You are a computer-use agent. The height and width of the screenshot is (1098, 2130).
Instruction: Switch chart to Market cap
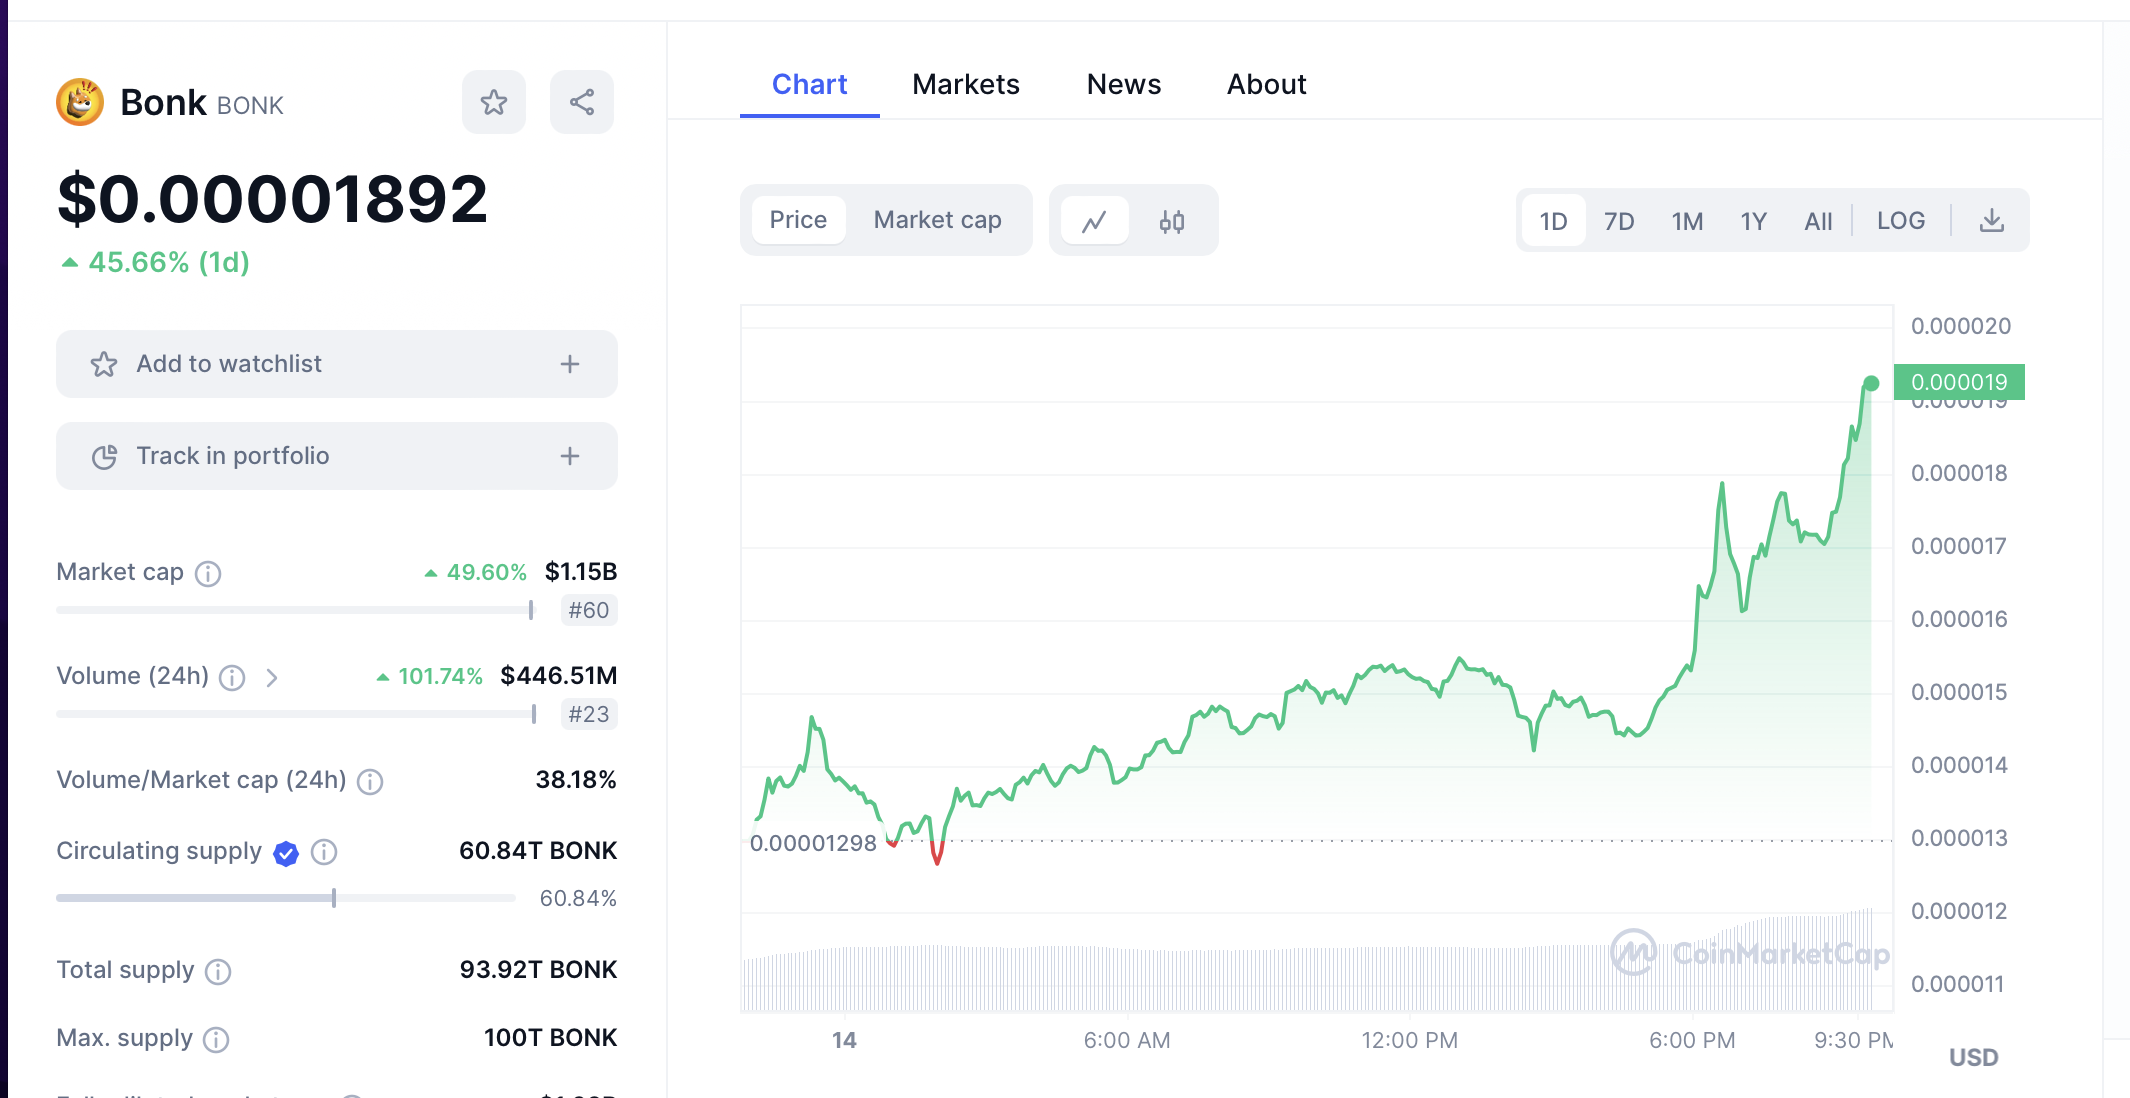(x=937, y=220)
